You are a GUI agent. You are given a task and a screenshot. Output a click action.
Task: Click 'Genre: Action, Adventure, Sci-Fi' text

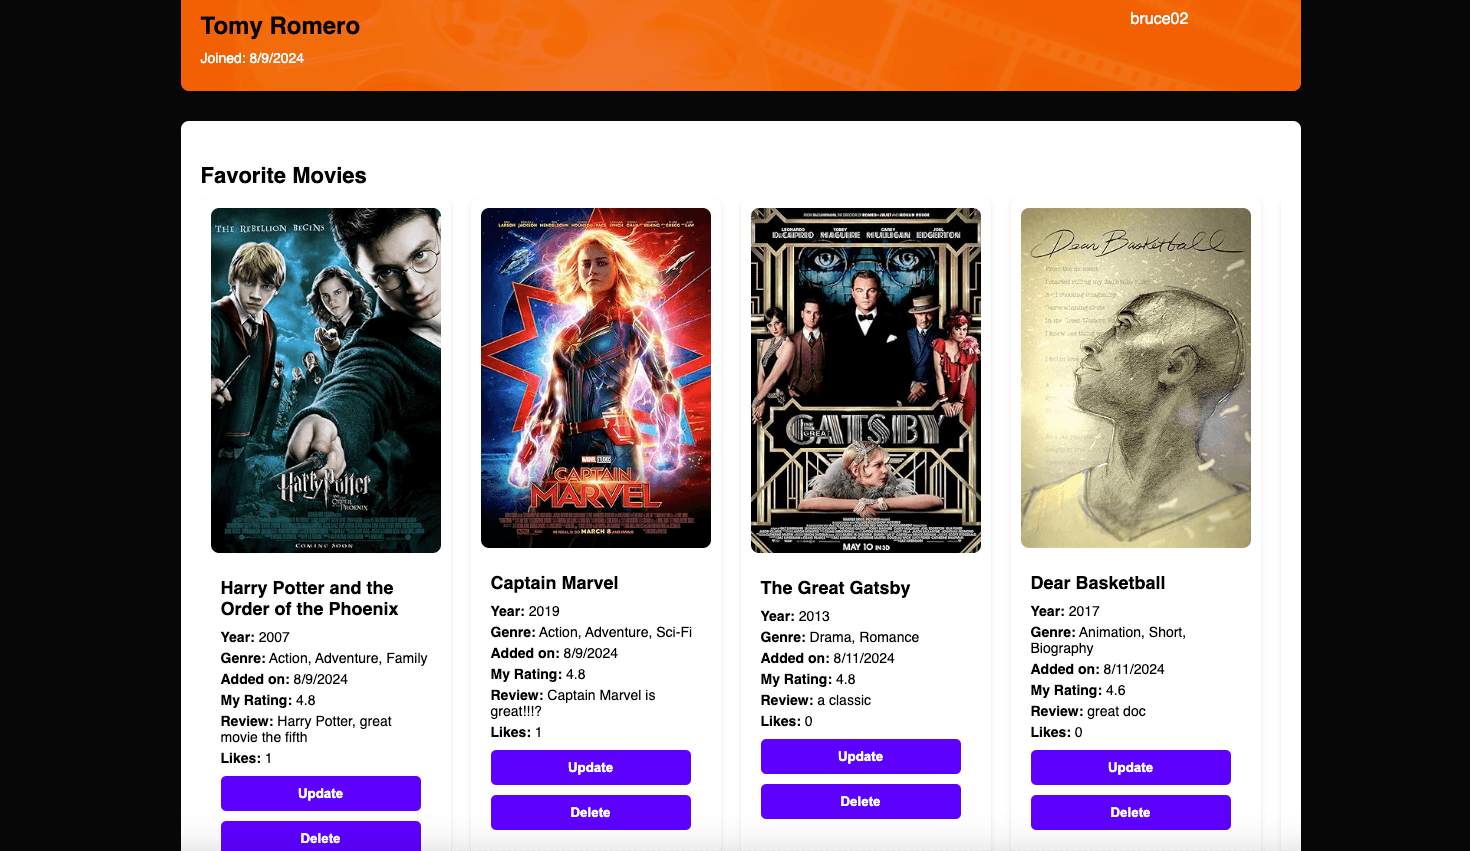tap(591, 632)
